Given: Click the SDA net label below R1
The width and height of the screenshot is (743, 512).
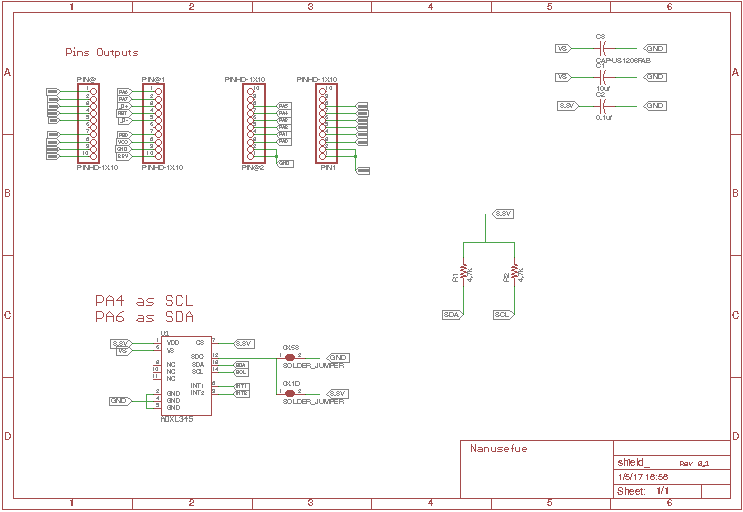Looking at the screenshot, I should click(x=452, y=314).
